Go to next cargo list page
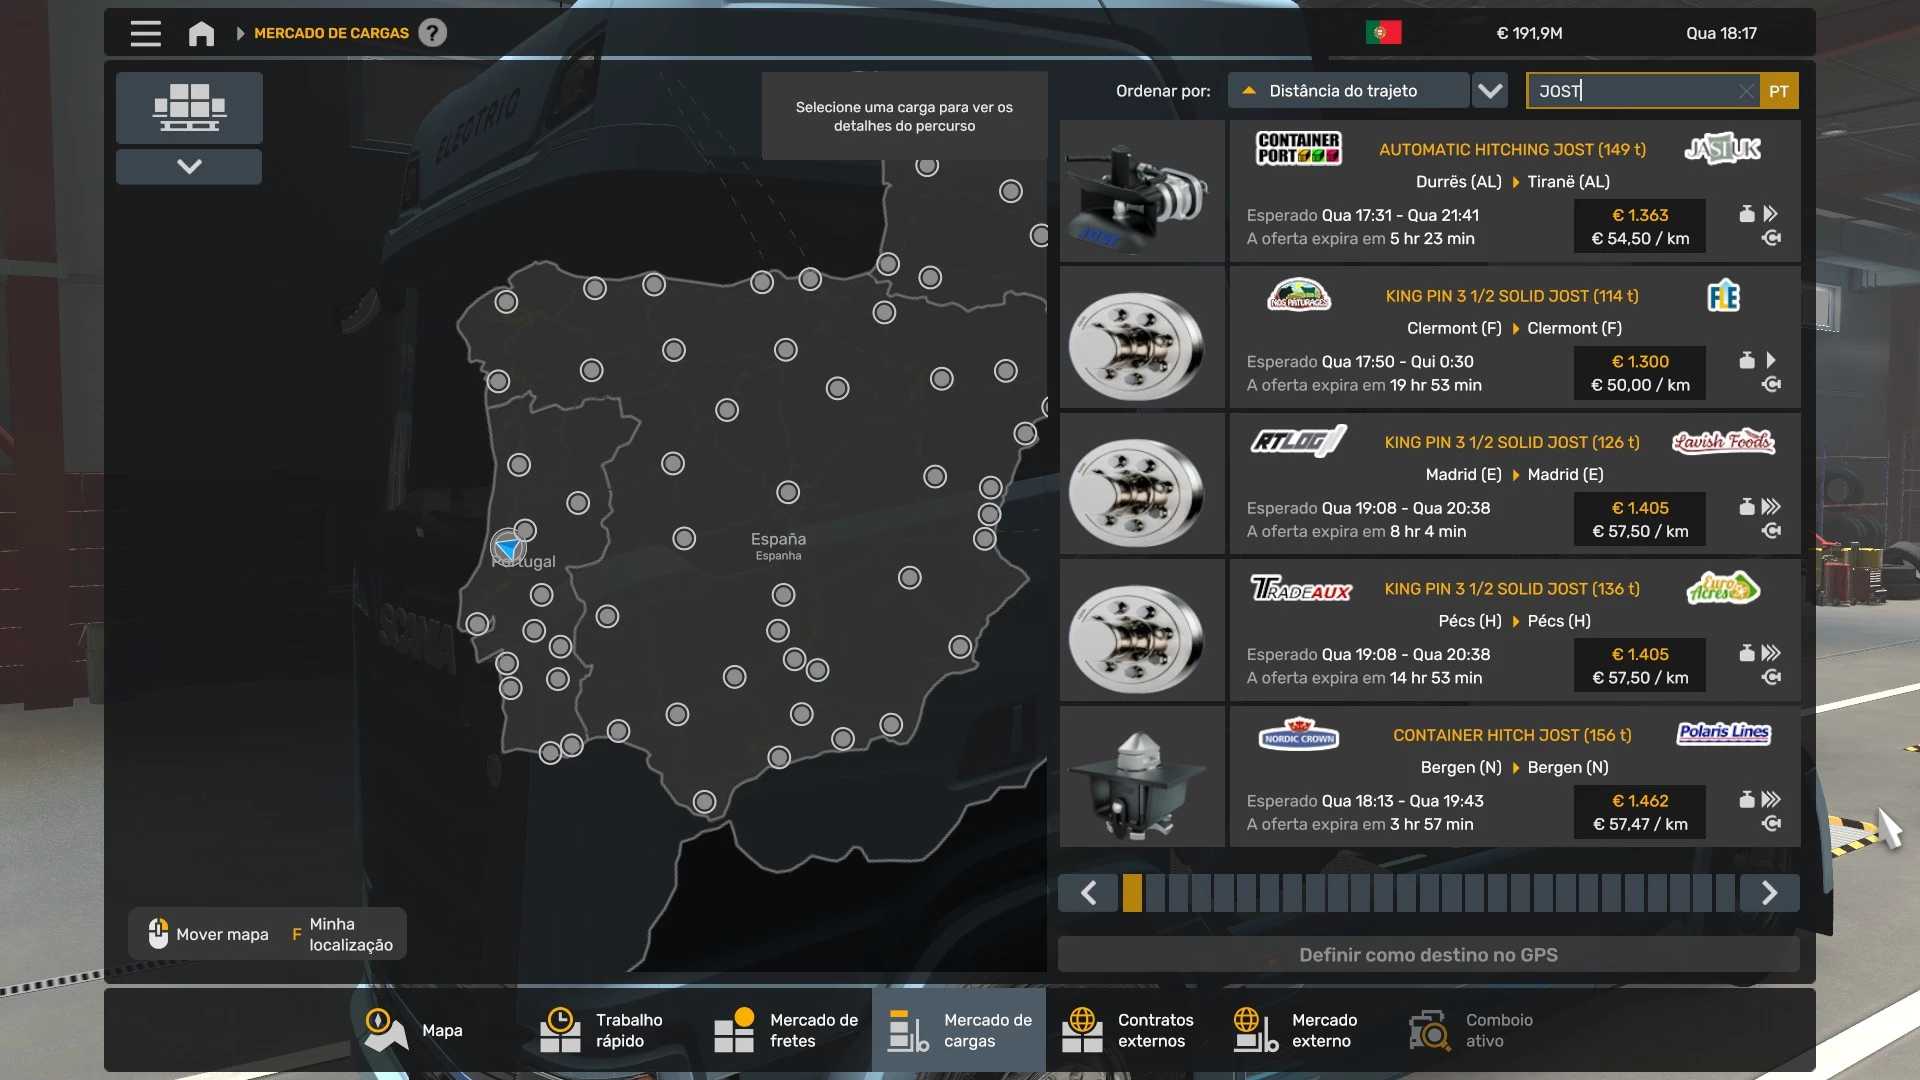This screenshot has height=1080, width=1920. [x=1769, y=893]
